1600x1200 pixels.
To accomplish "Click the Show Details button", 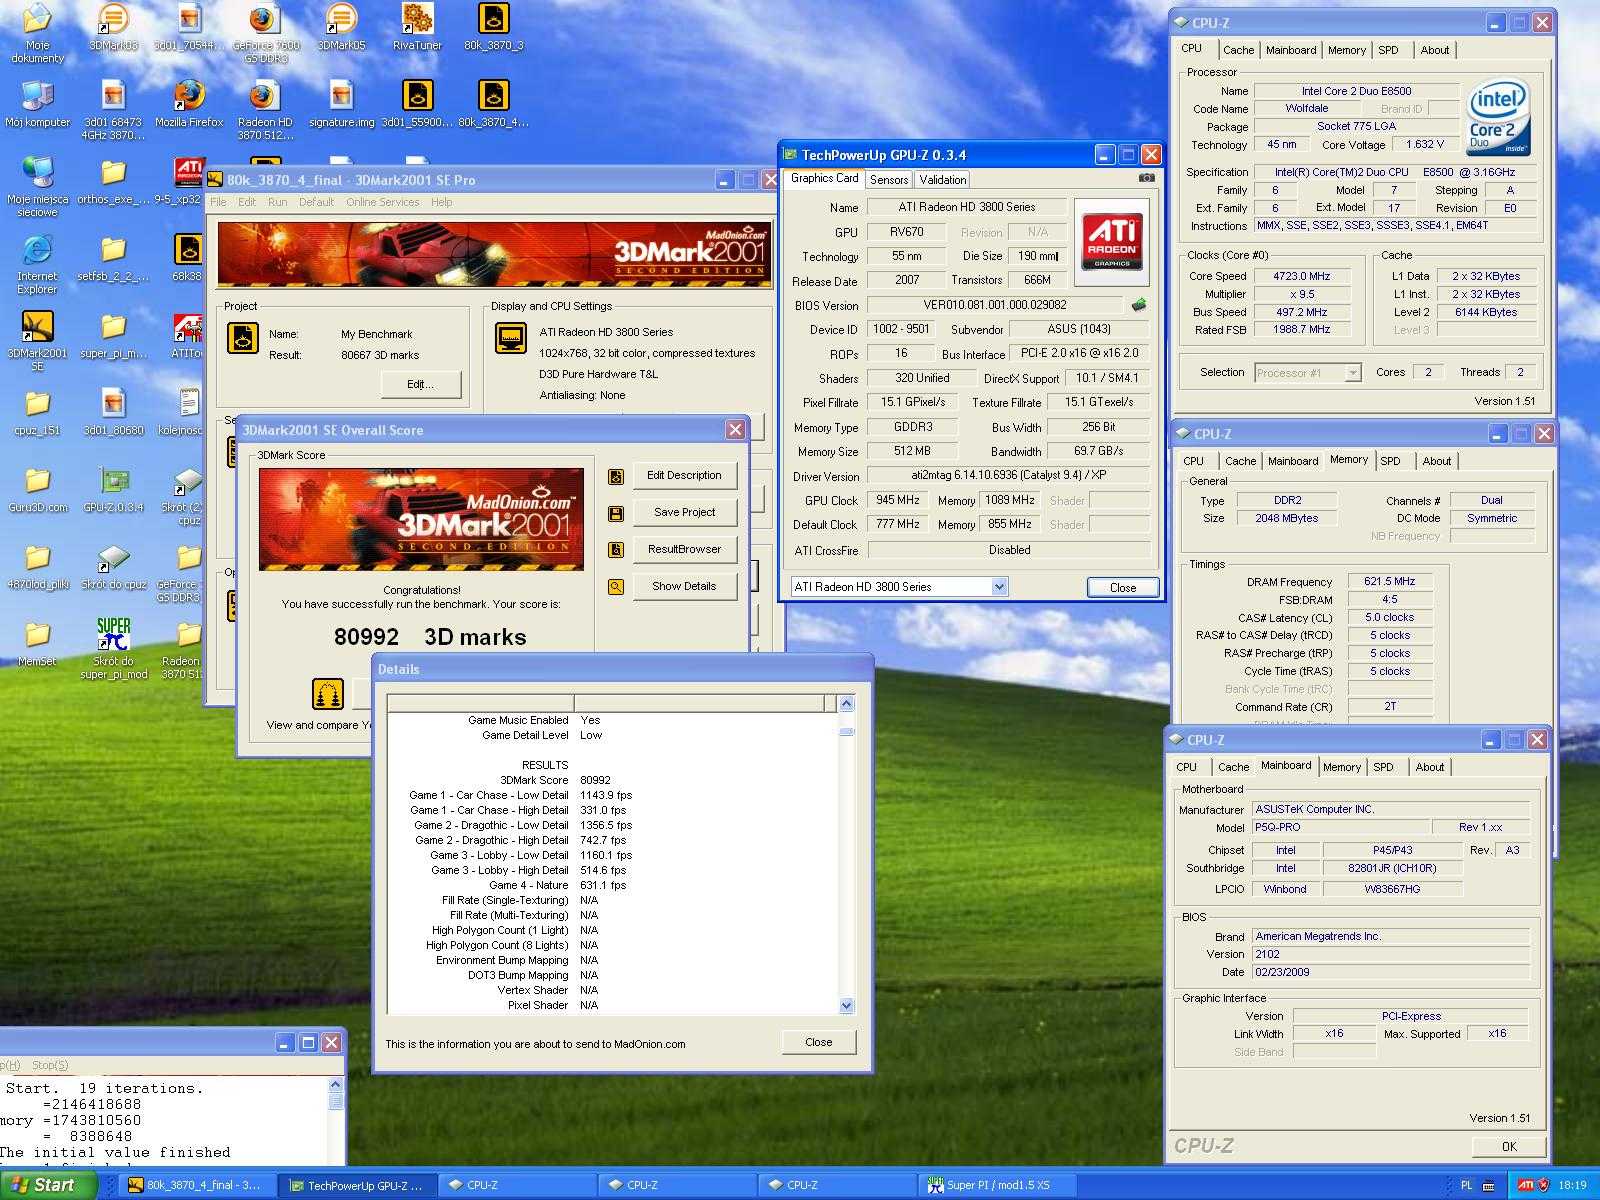I will click(684, 587).
